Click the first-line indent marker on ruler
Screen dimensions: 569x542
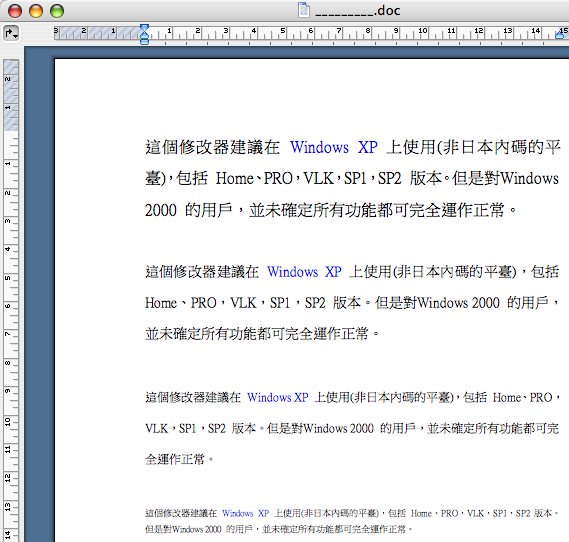[x=144, y=28]
